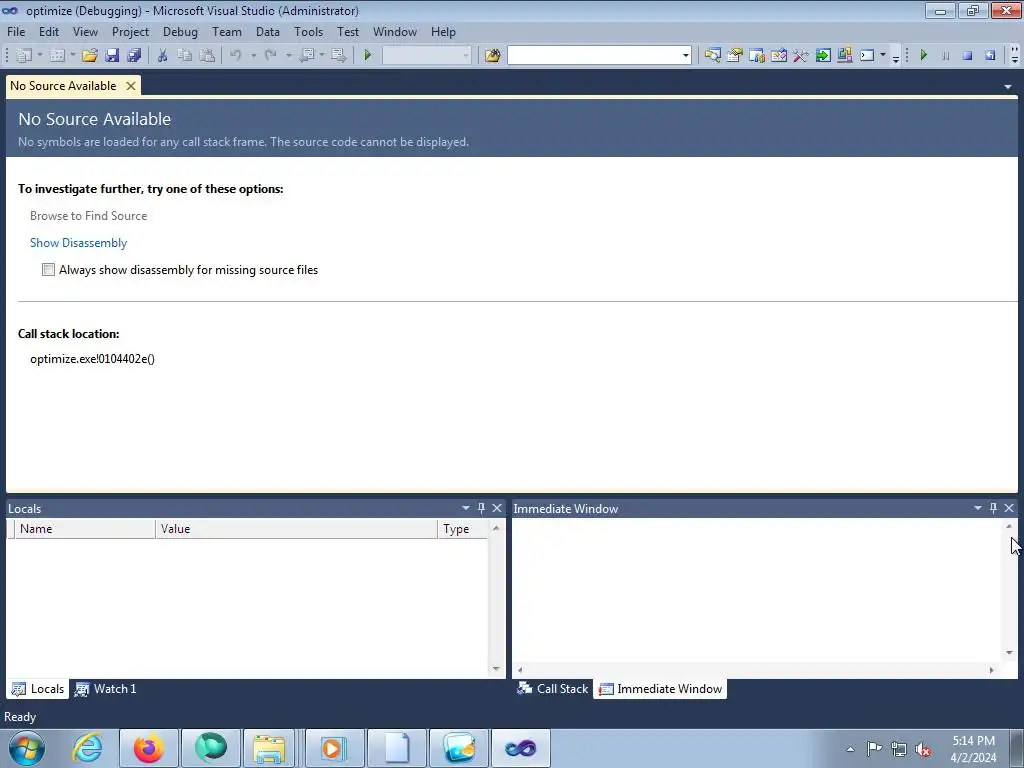Click Browse to Find Source link
The width and height of the screenshot is (1024, 768).
coord(88,216)
